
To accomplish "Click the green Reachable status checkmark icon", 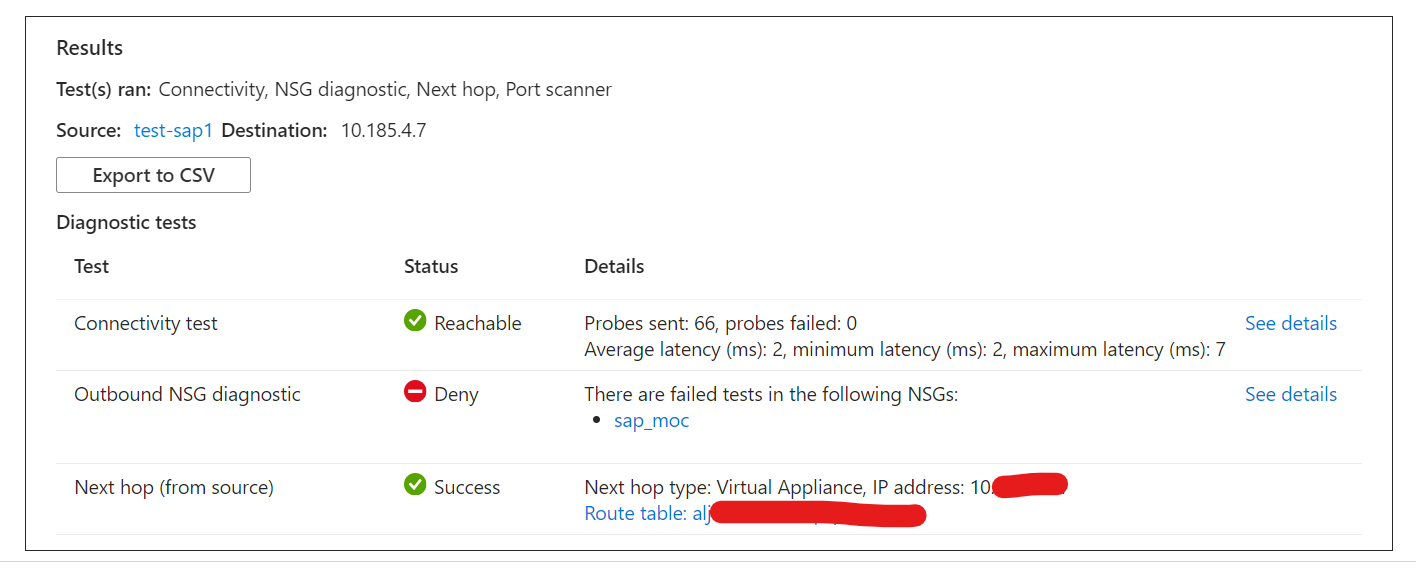I will 415,321.
